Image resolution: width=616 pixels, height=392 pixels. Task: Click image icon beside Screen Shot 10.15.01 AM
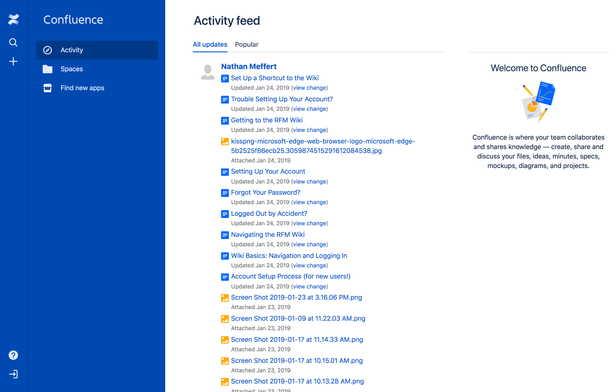point(225,361)
